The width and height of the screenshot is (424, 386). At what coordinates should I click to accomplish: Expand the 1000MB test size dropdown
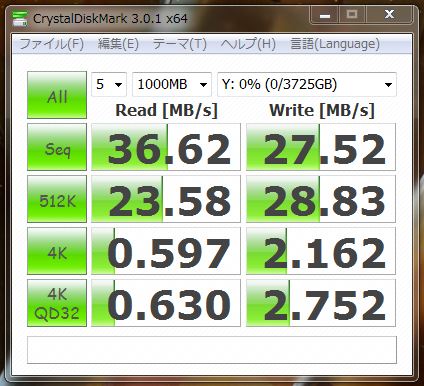coord(172,84)
